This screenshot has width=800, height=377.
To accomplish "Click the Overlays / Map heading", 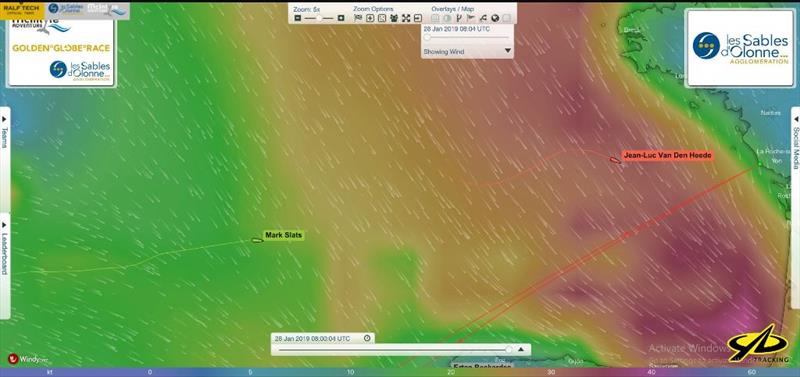I will tap(453, 9).
